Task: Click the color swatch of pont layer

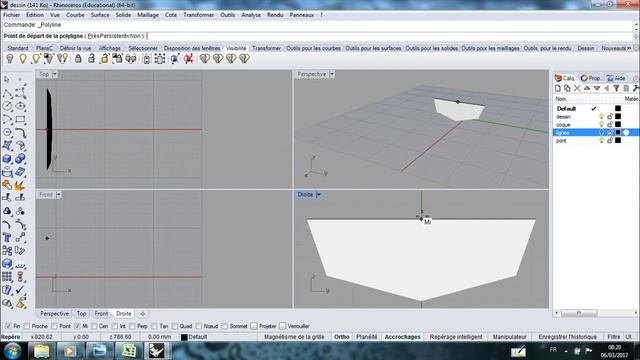Action: (x=618, y=140)
